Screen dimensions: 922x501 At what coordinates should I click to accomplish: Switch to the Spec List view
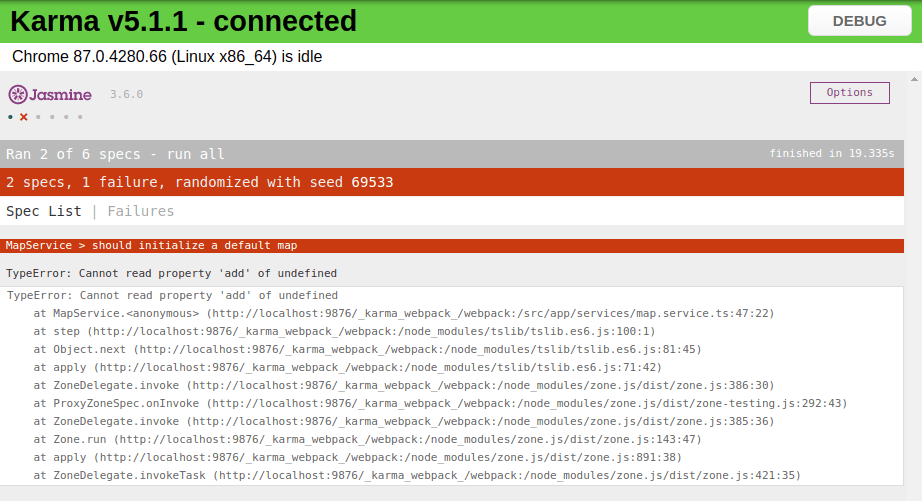[x=44, y=211]
